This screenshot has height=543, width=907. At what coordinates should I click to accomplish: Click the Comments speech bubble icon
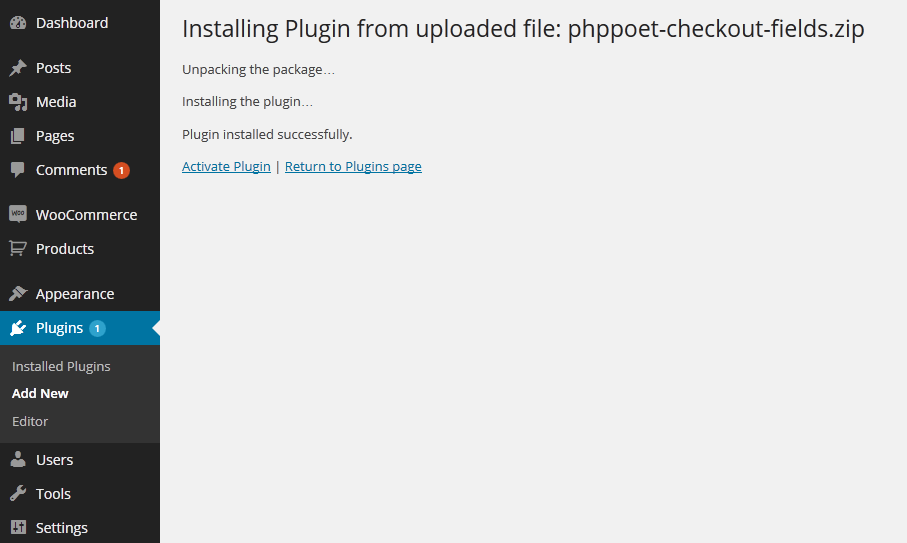(18, 169)
